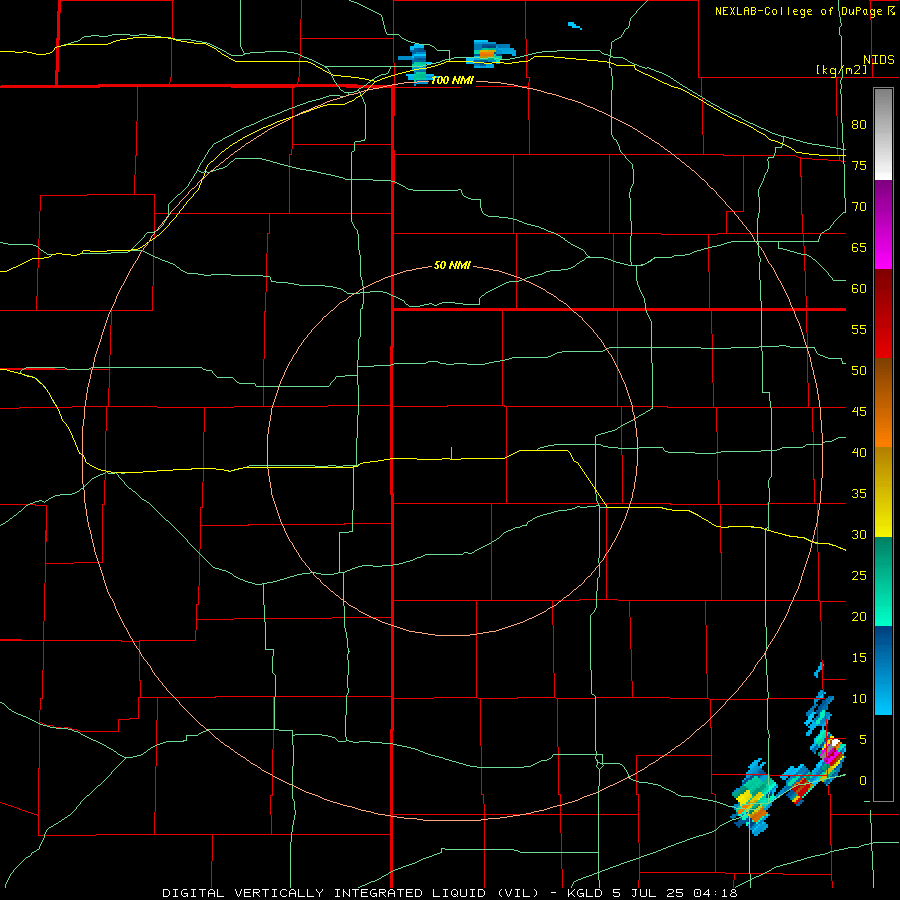Click the 80 value on the color scale

(859, 125)
